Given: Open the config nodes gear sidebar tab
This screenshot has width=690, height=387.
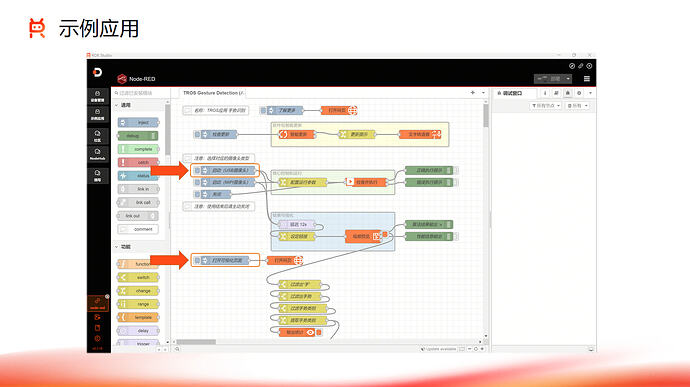Looking at the screenshot, I should pos(579,93).
